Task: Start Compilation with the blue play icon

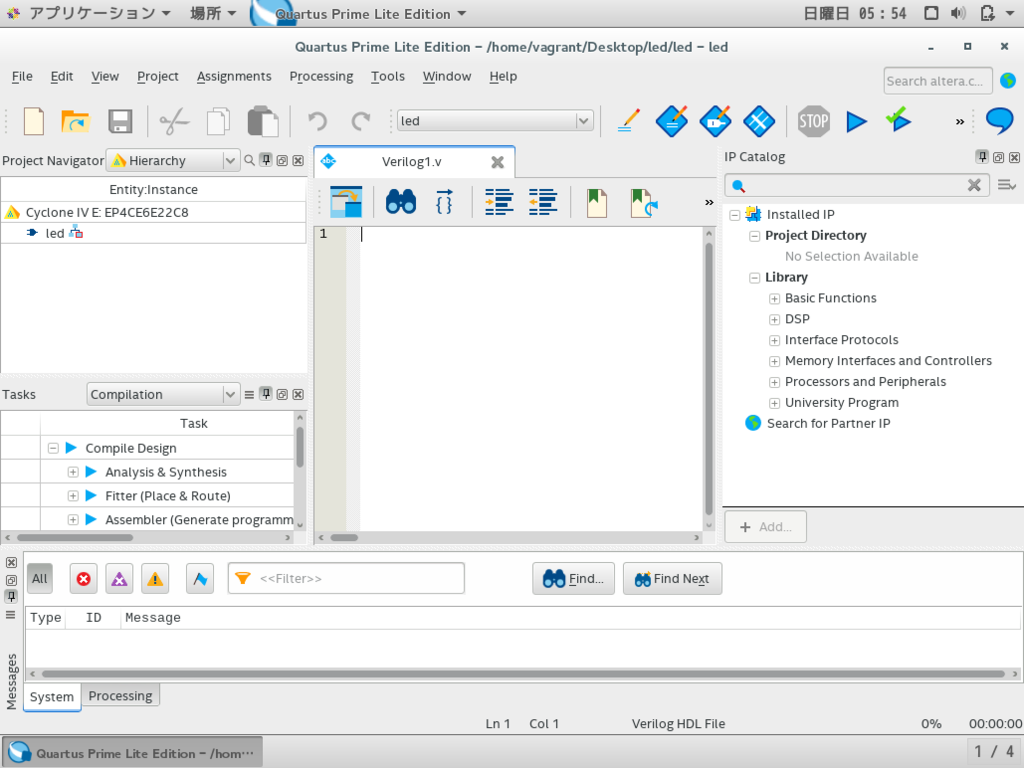Action: click(x=856, y=121)
